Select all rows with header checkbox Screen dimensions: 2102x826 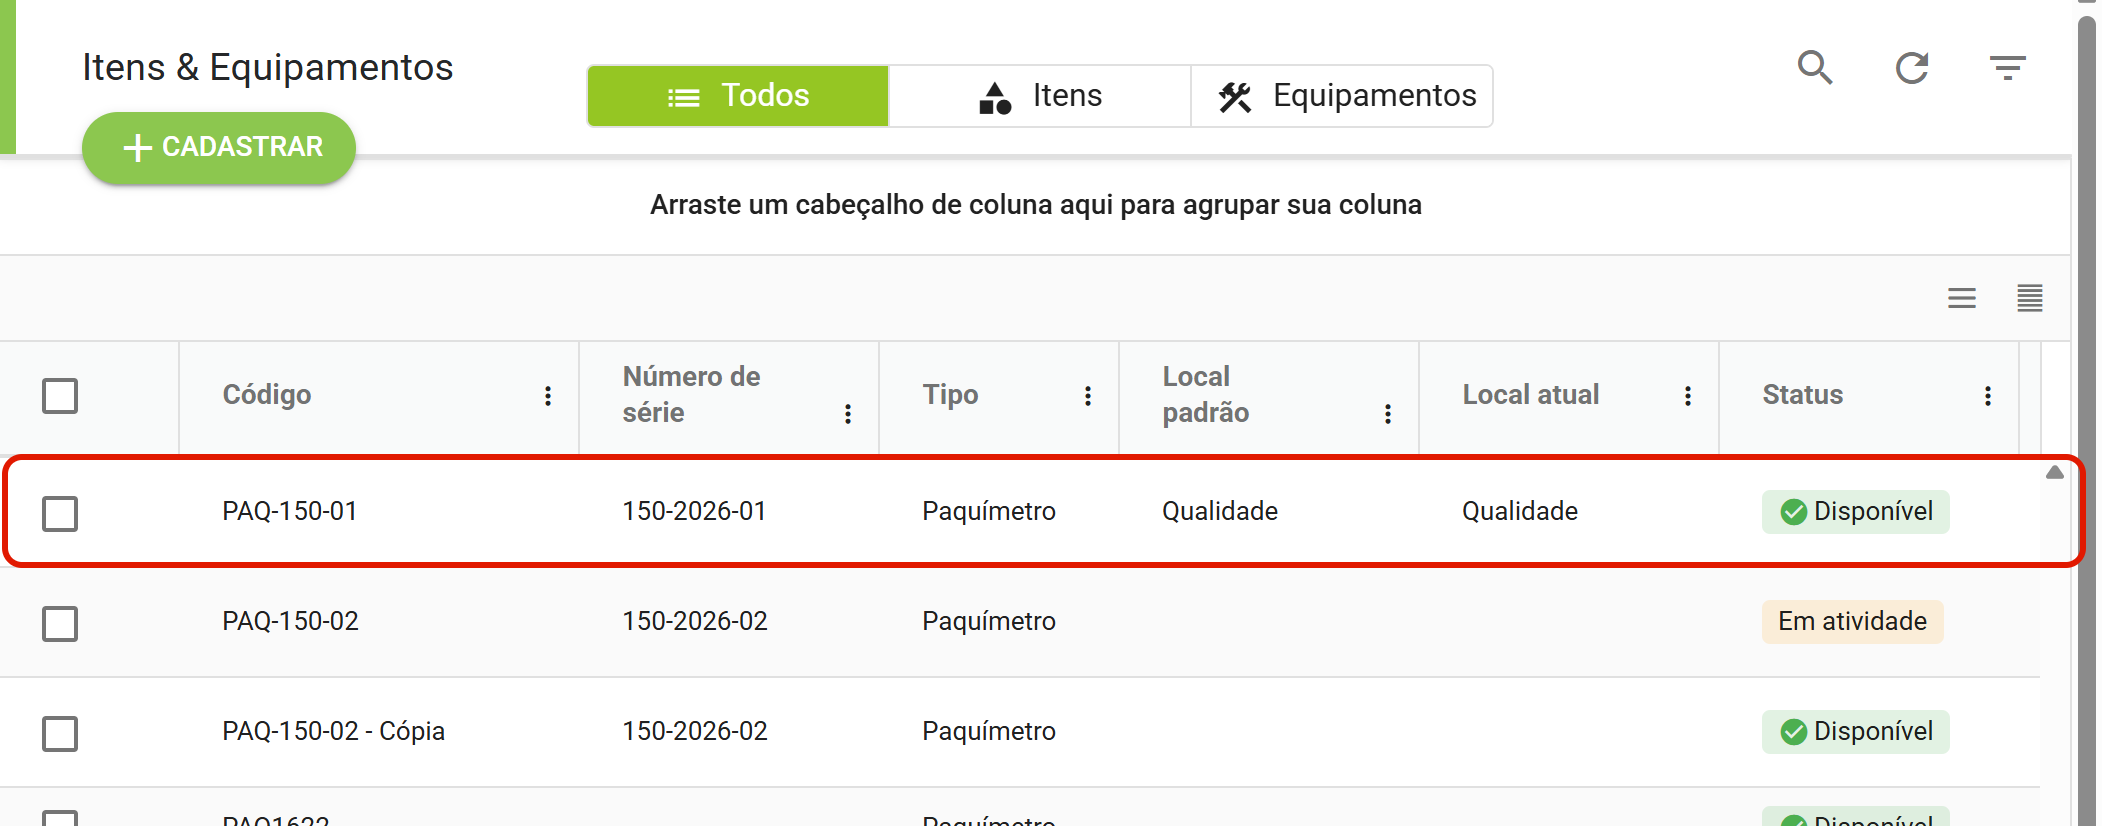click(x=60, y=396)
